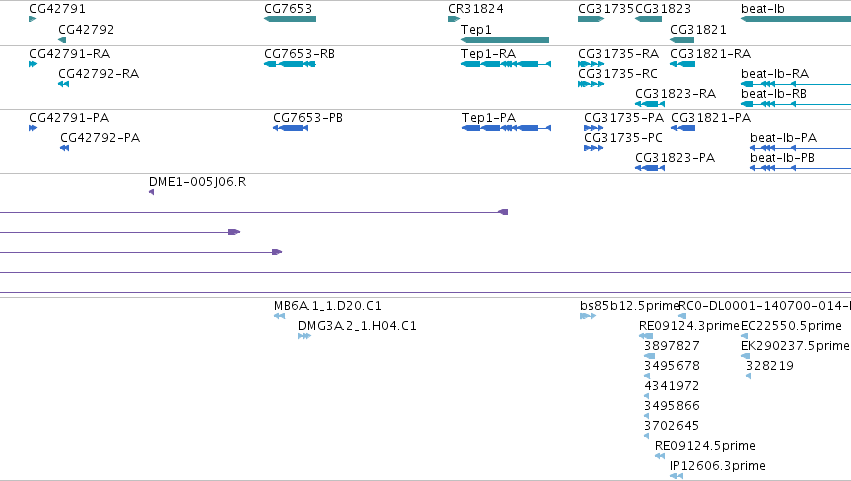
Task: Click the CG7653-RB transcript glyph
Action: (290, 64)
